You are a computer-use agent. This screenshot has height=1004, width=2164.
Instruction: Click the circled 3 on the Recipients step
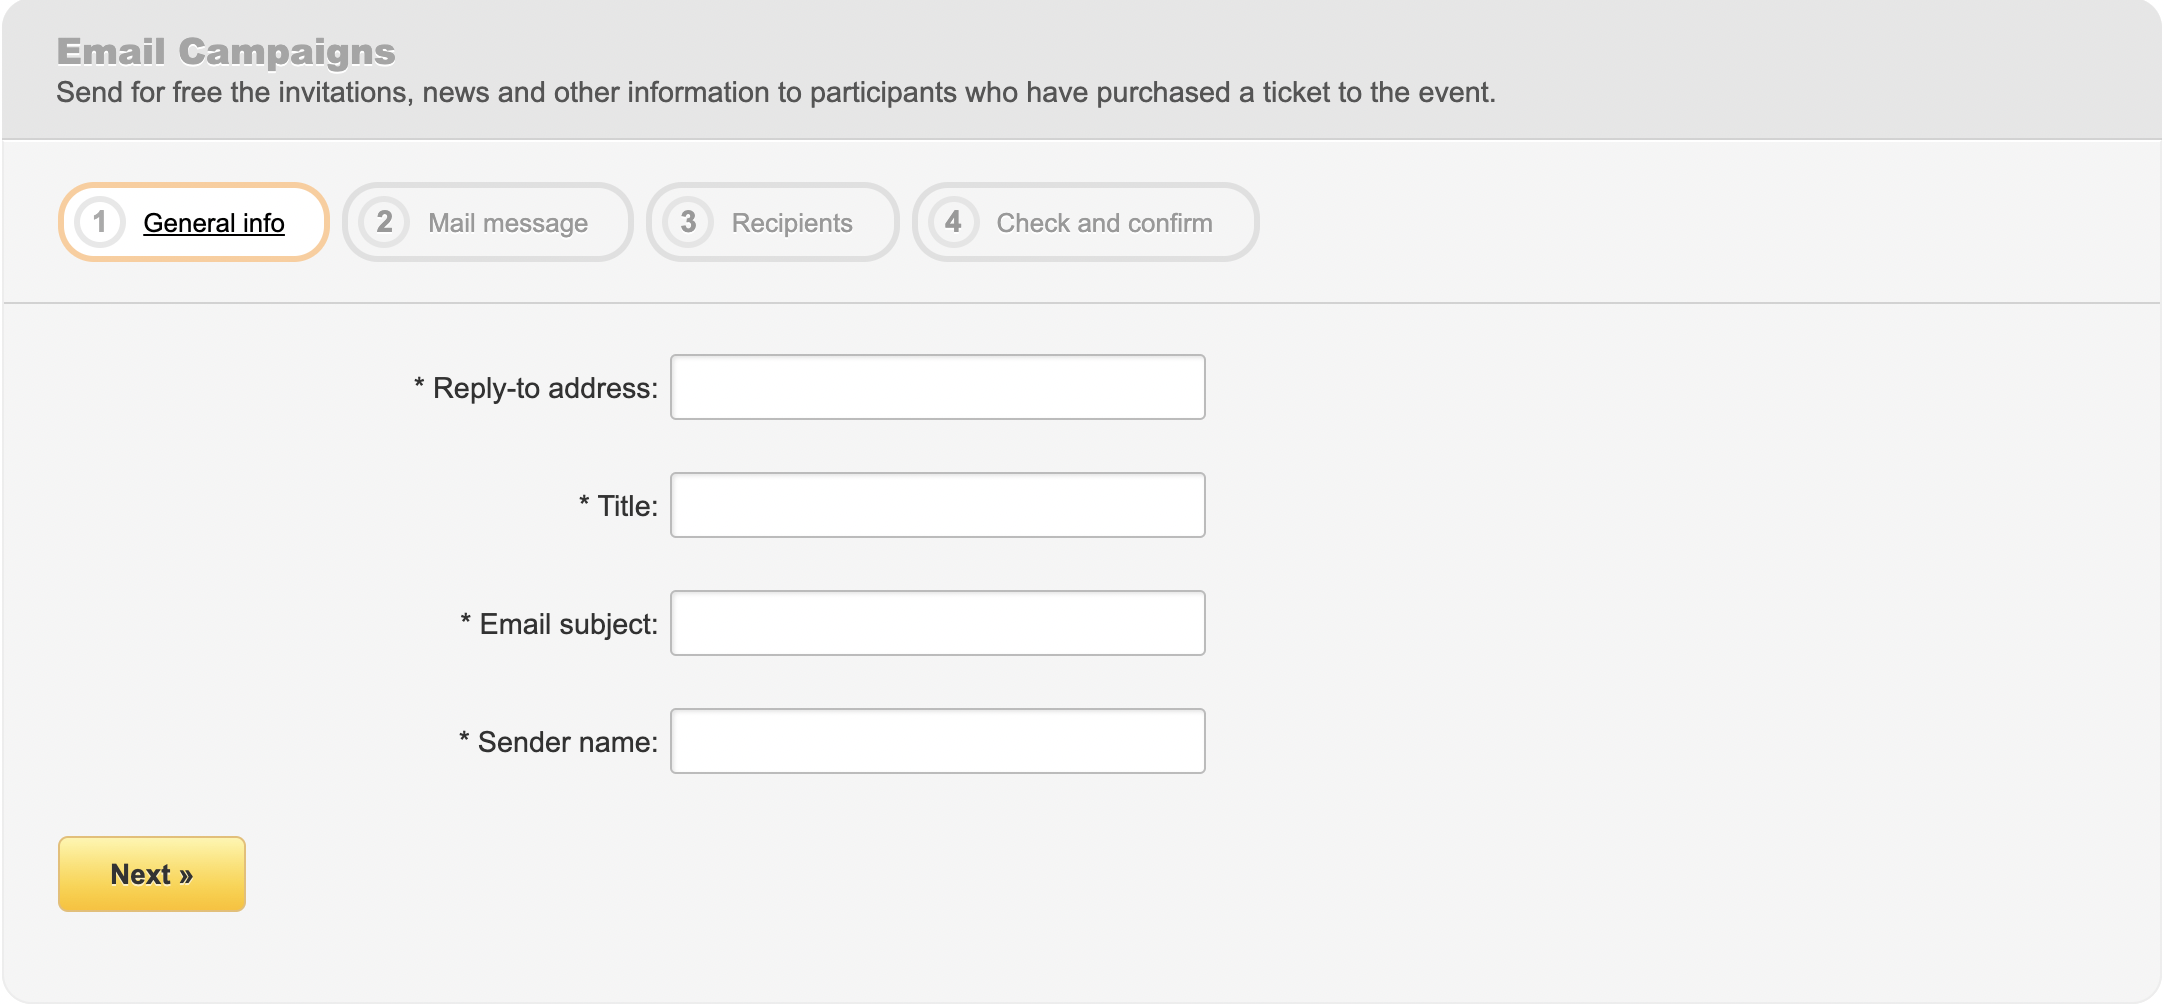pyautogui.click(x=689, y=222)
